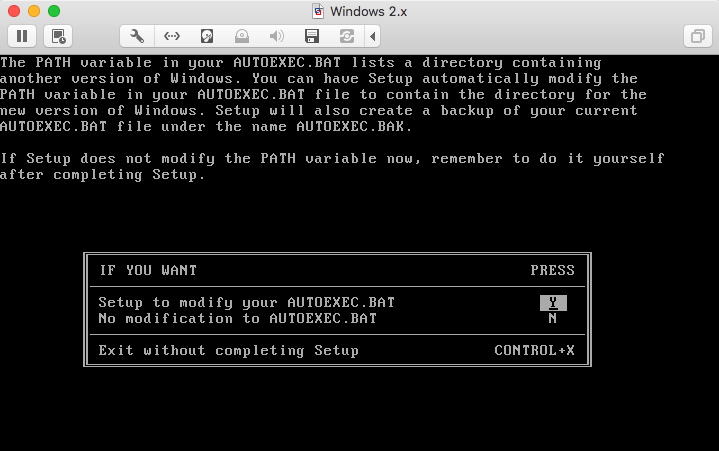
Task: Select the highlighted Y option
Action: [x=553, y=303]
